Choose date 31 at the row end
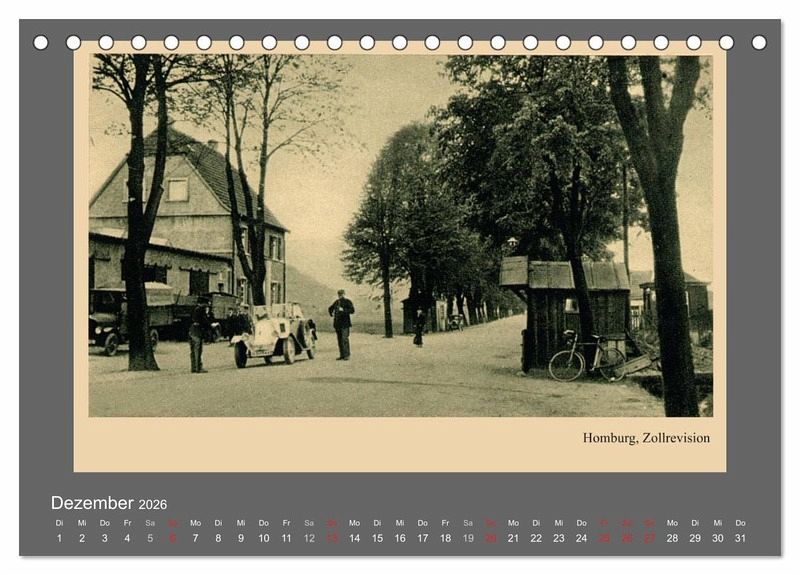 [x=740, y=538]
